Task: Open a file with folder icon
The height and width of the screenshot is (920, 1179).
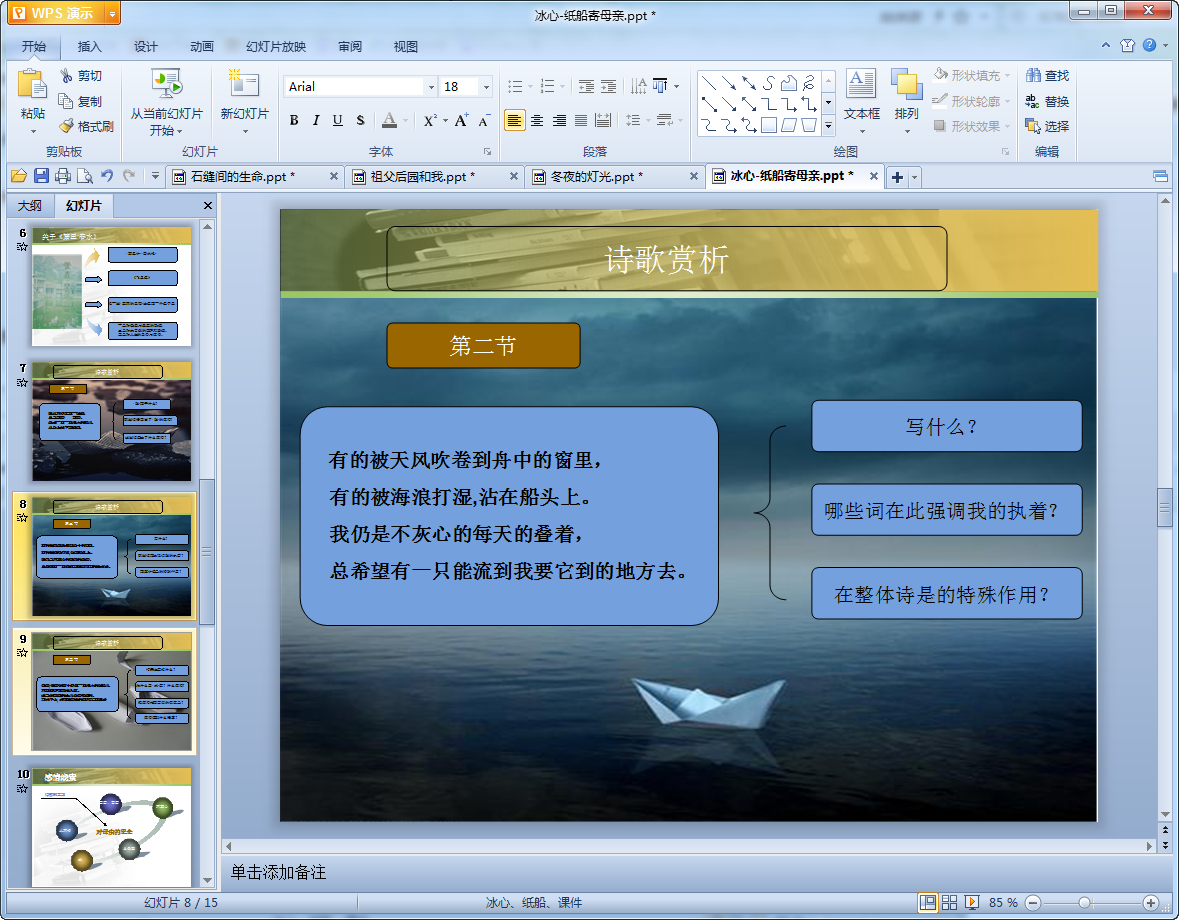Action: (19, 176)
